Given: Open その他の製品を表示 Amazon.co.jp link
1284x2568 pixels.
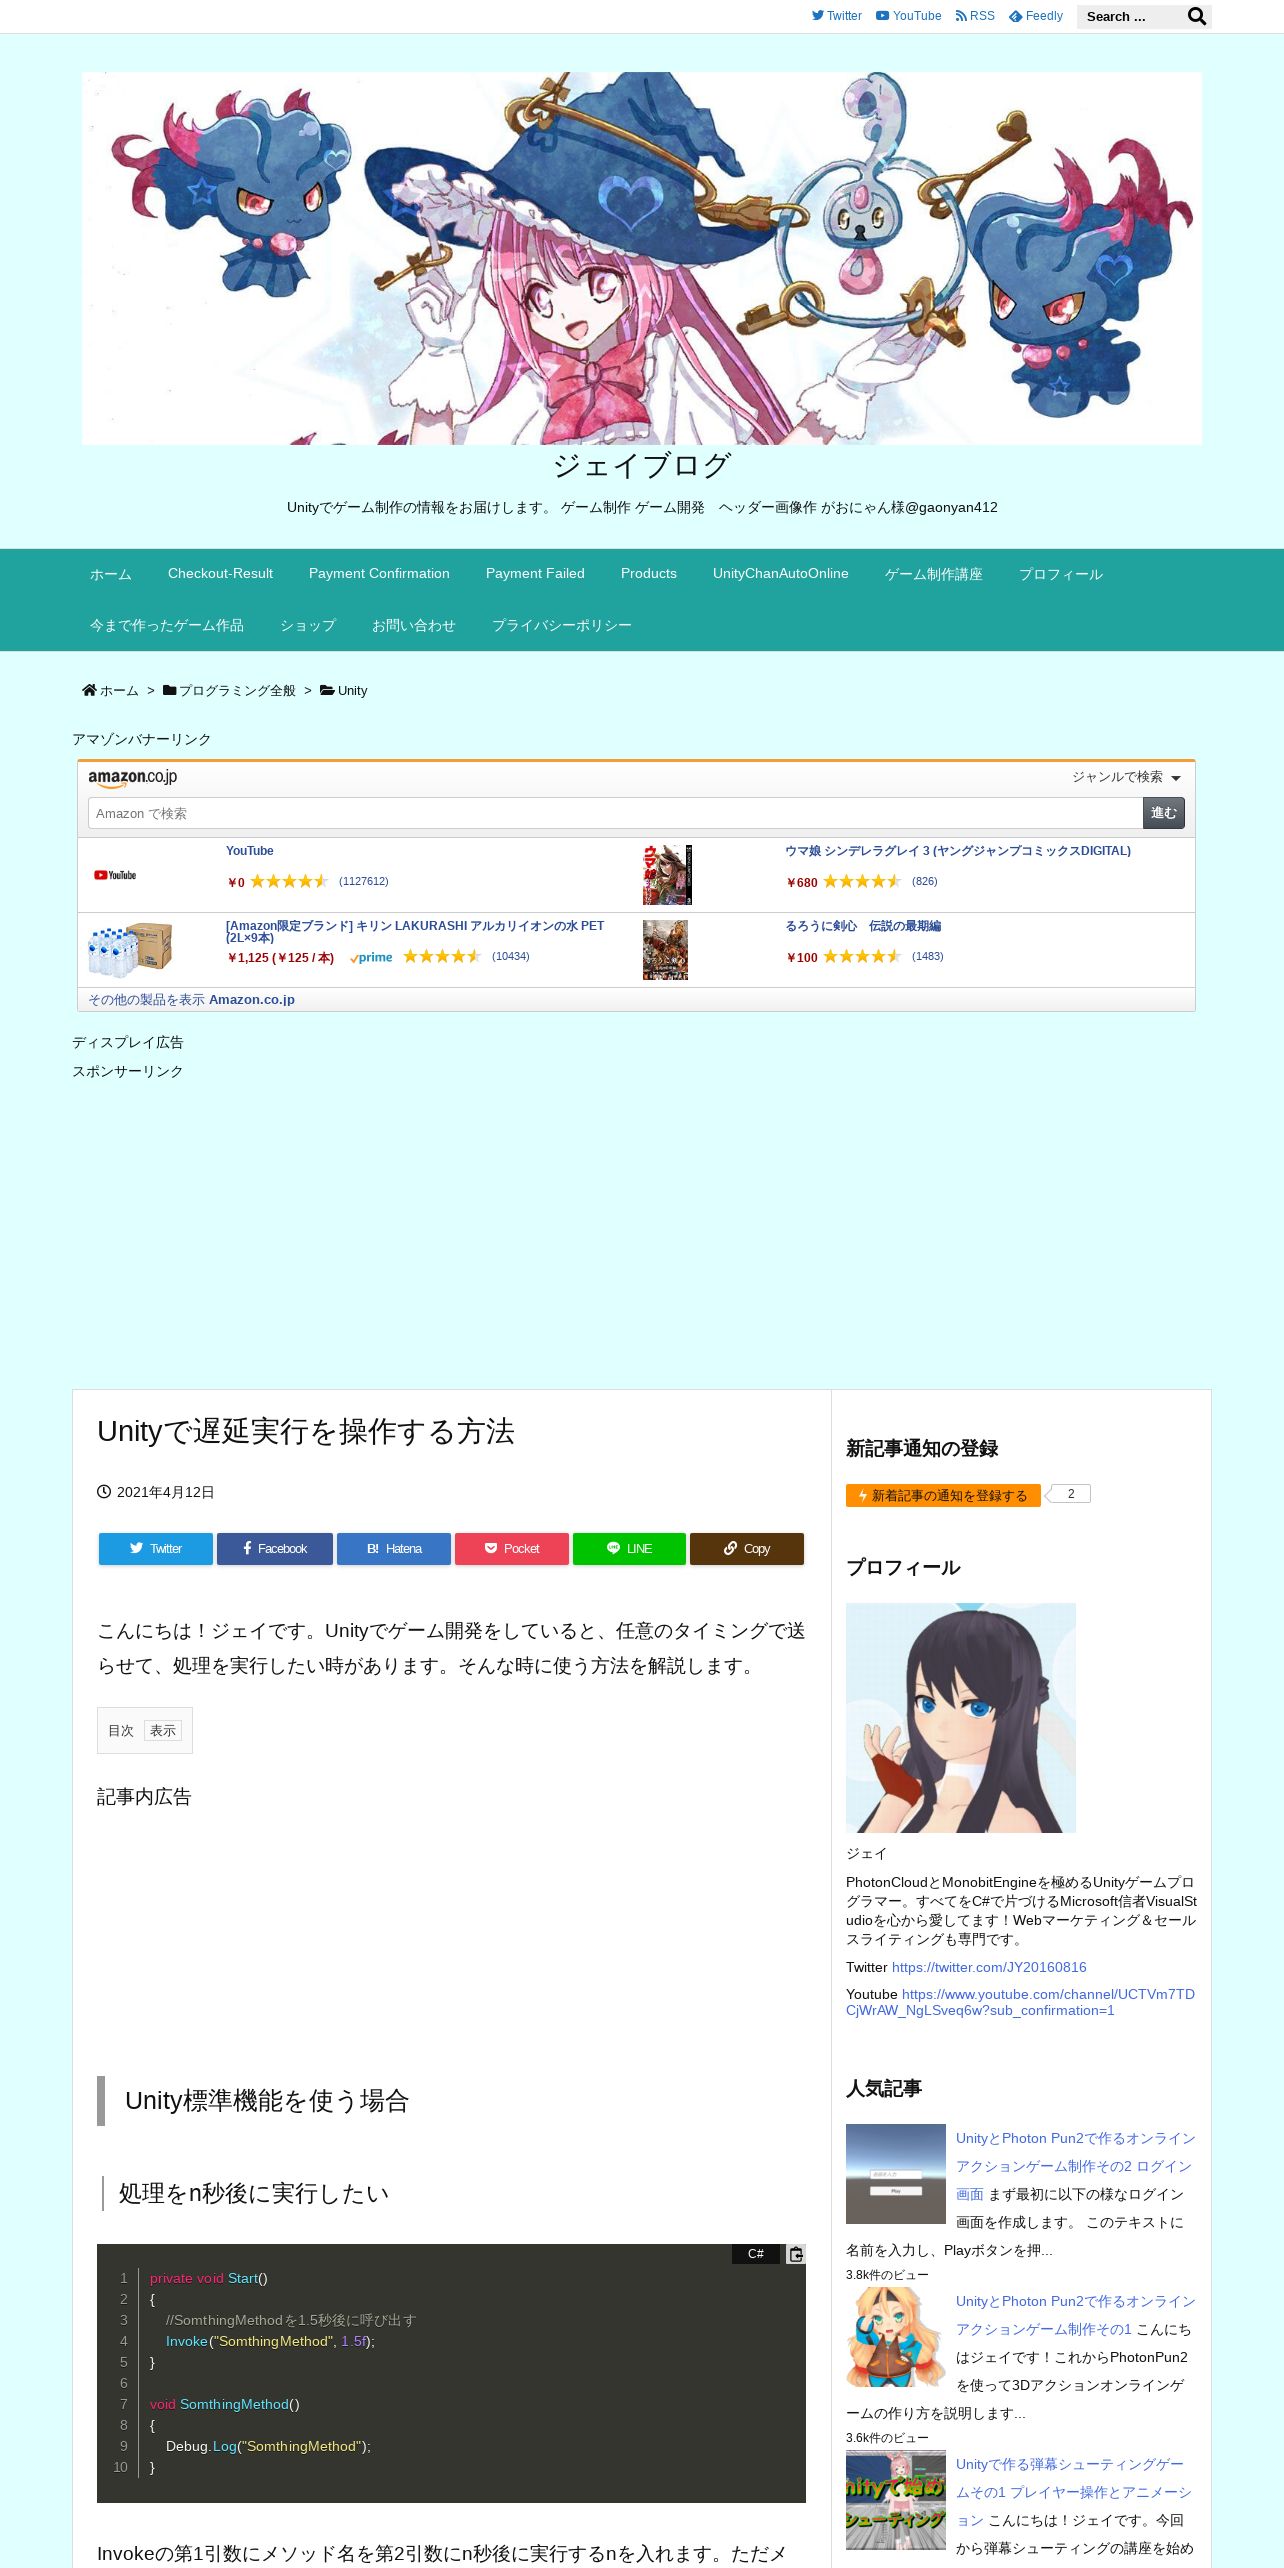Looking at the screenshot, I should [x=191, y=999].
